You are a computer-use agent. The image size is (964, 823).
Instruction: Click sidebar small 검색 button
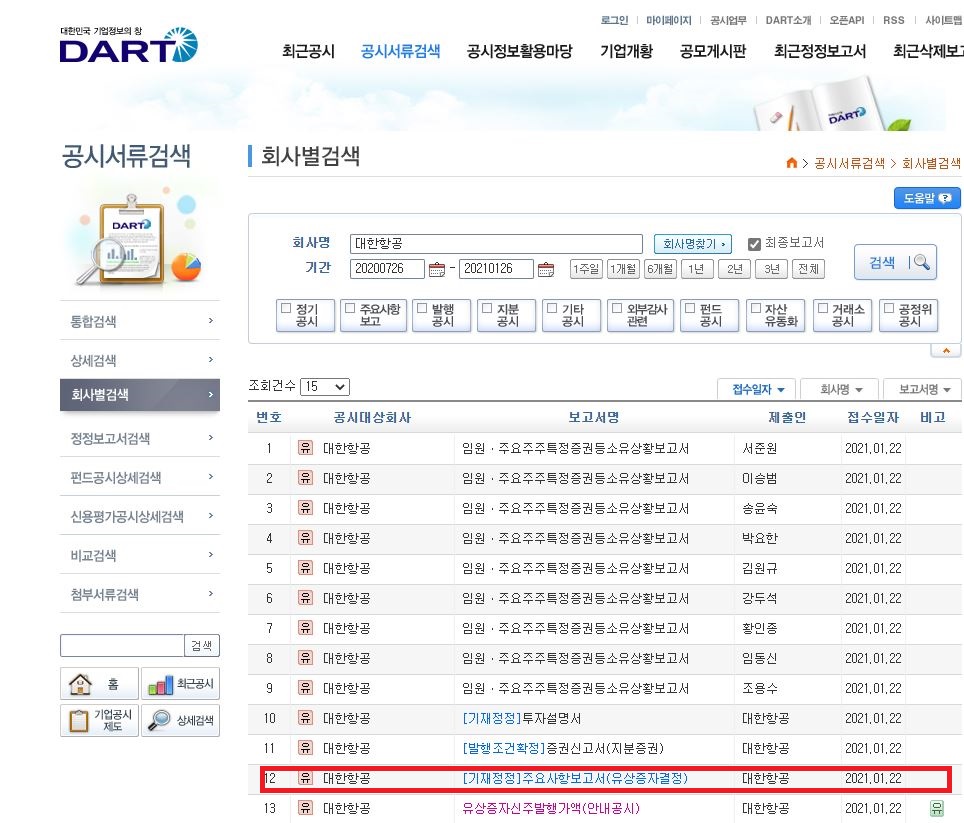click(202, 645)
